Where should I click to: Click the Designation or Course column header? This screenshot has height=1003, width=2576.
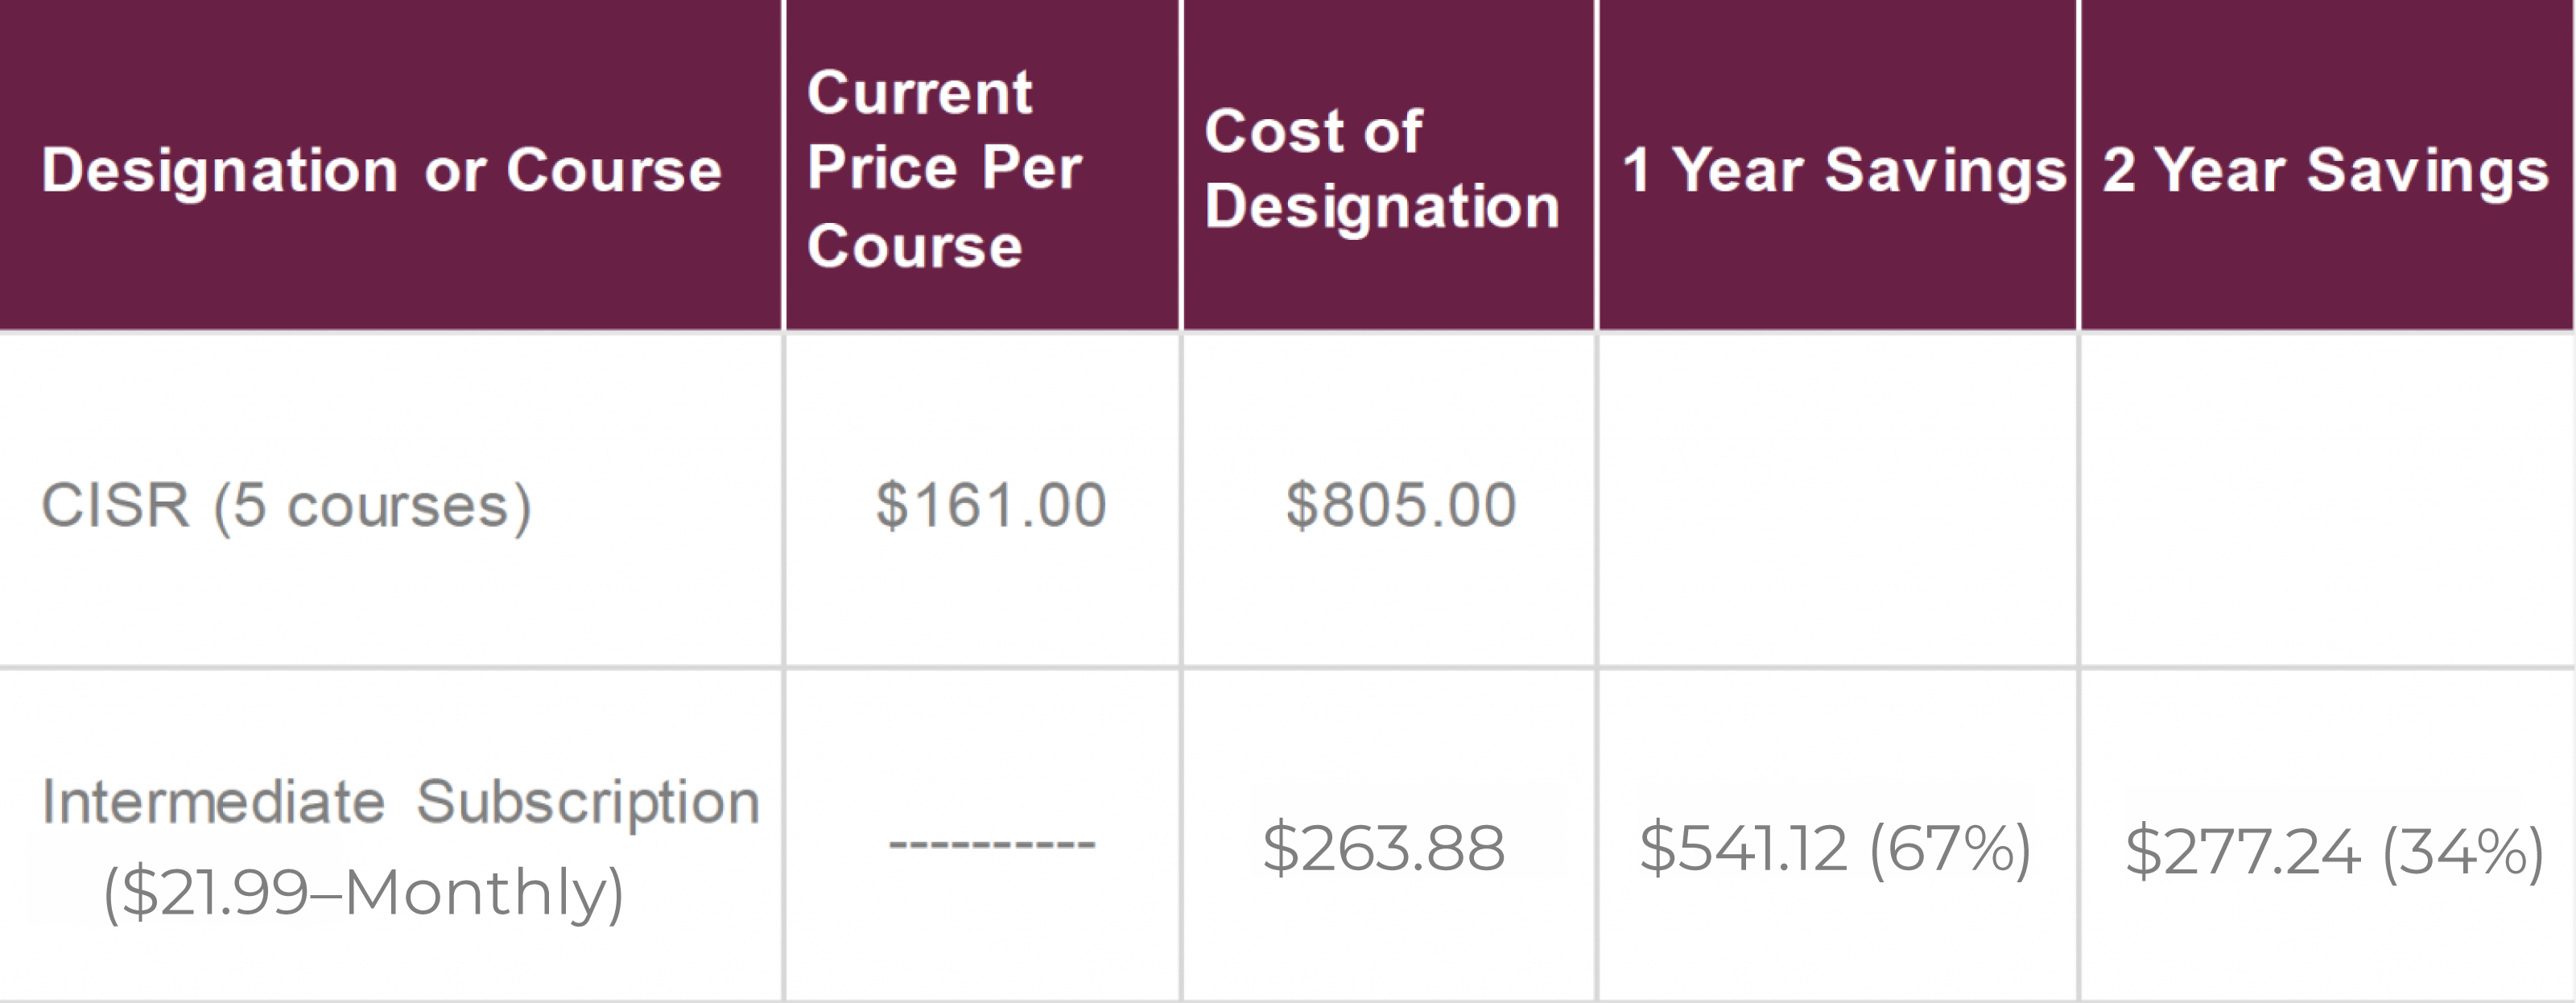[381, 170]
